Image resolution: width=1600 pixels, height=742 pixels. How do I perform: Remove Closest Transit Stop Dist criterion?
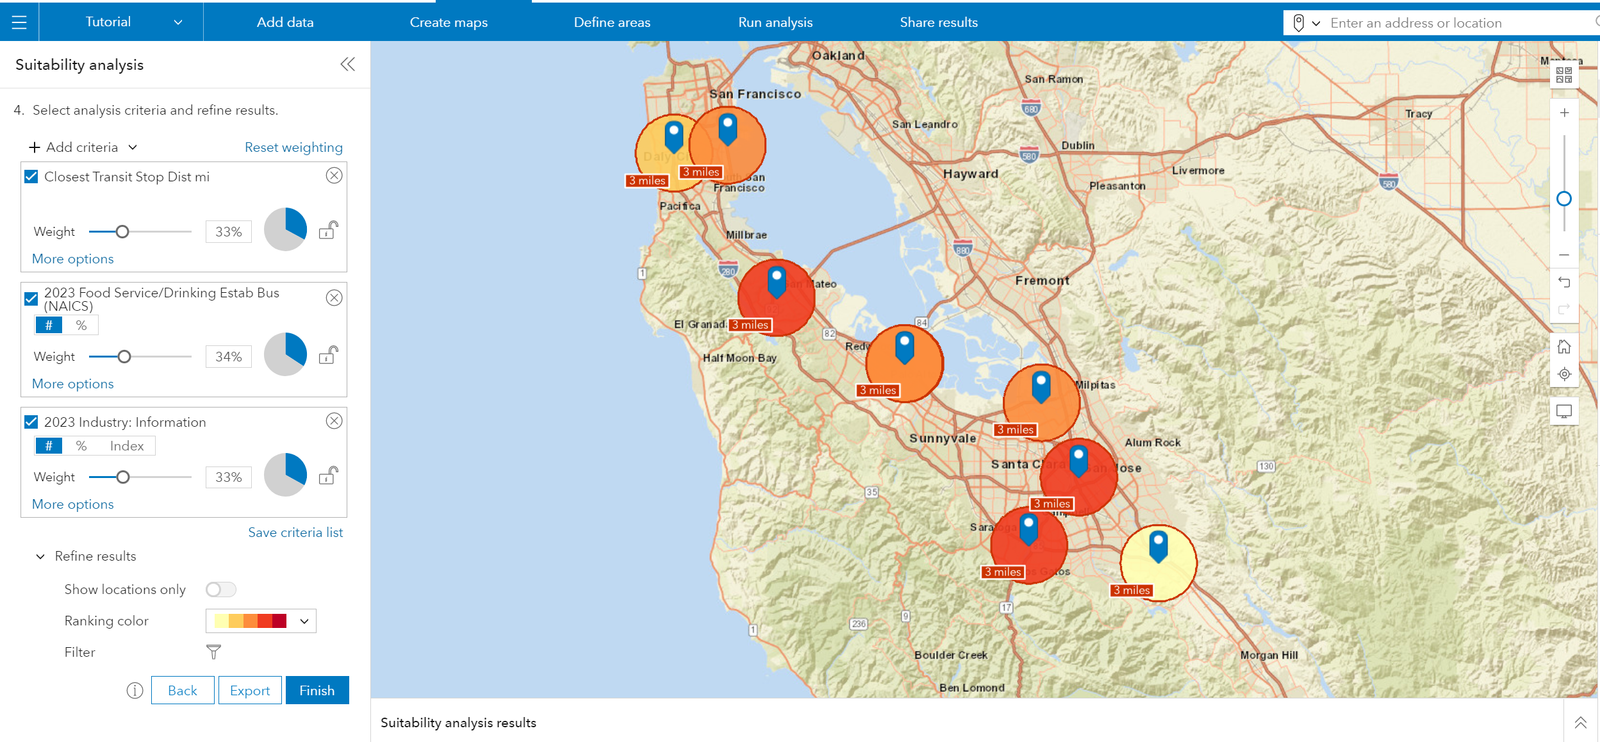click(334, 176)
